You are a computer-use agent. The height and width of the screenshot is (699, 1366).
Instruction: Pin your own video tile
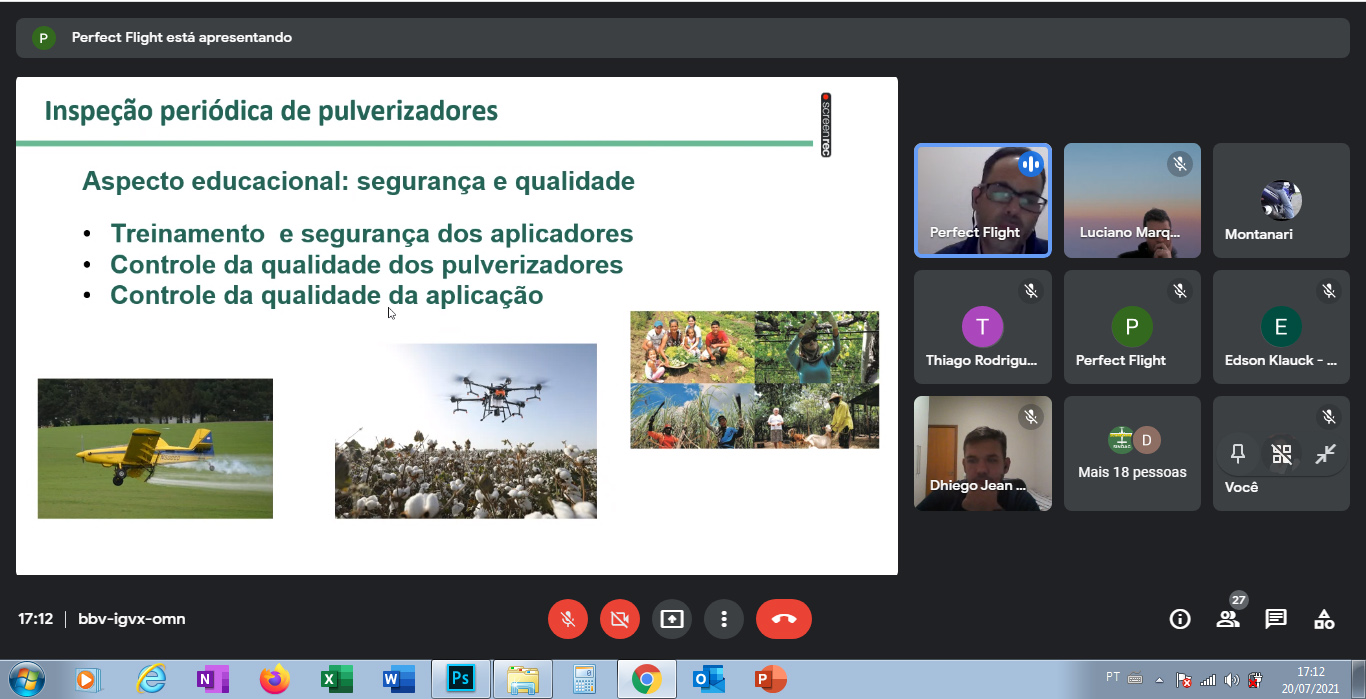click(1237, 454)
